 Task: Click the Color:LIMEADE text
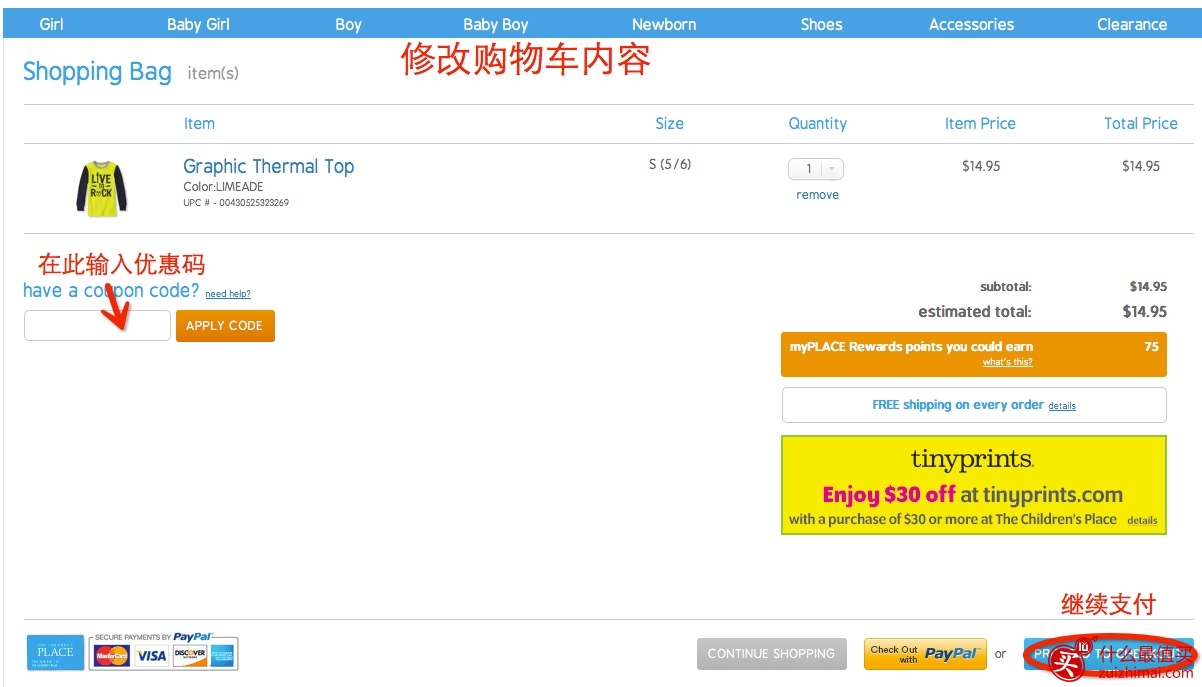(223, 187)
